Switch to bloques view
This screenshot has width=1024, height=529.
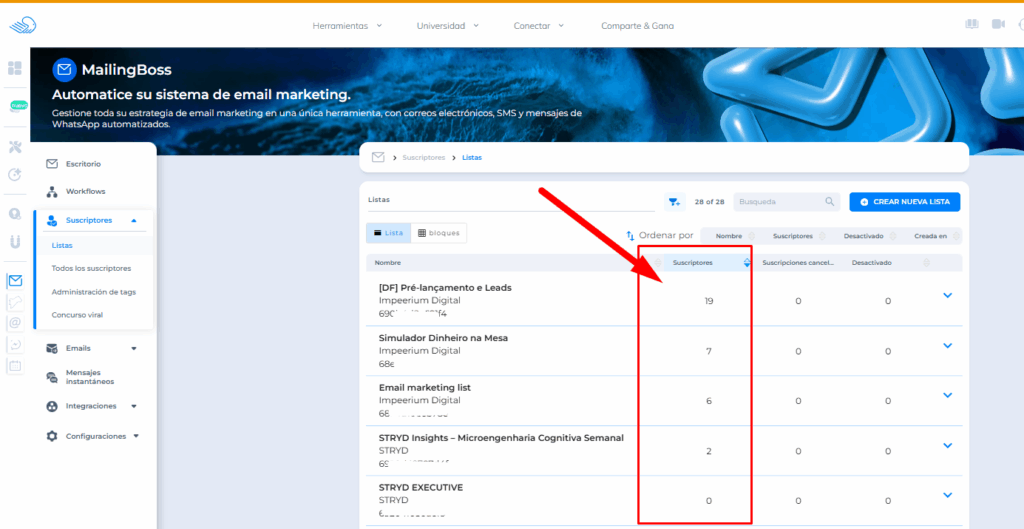439,233
